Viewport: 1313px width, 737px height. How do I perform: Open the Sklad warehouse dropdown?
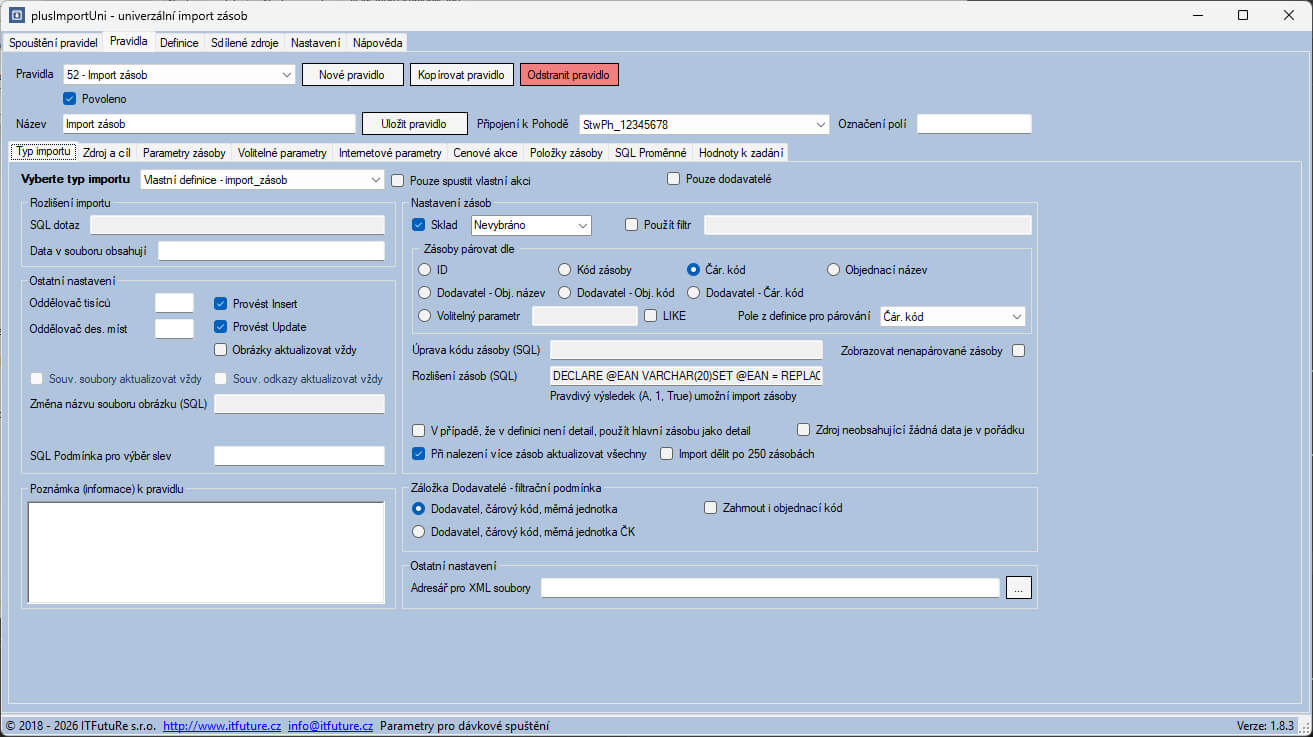[x=582, y=225]
